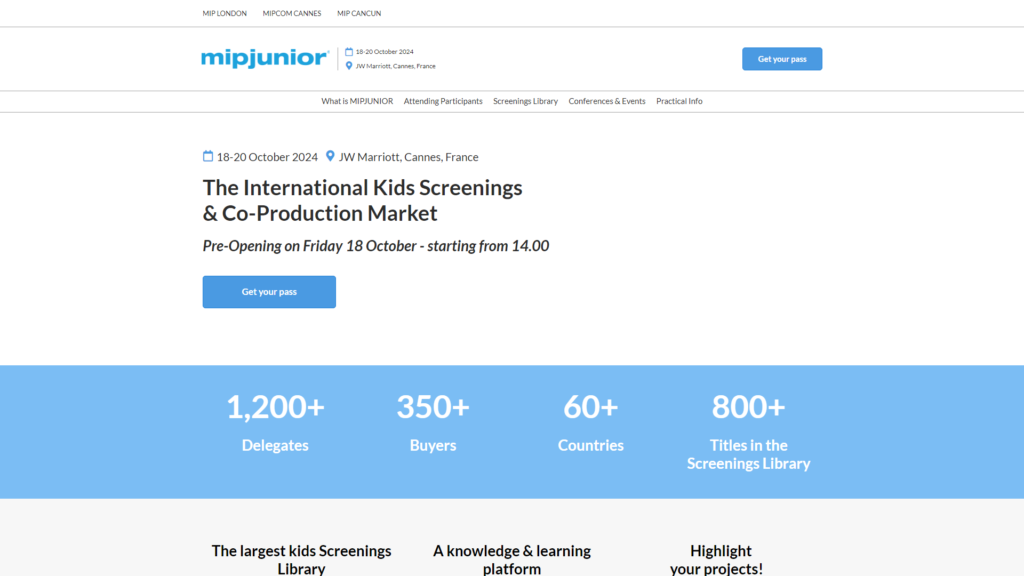Screen dimensions: 1024x576
Task: Click header text JW Marriott, Cannes, France
Action: pyautogui.click(x=395, y=66)
